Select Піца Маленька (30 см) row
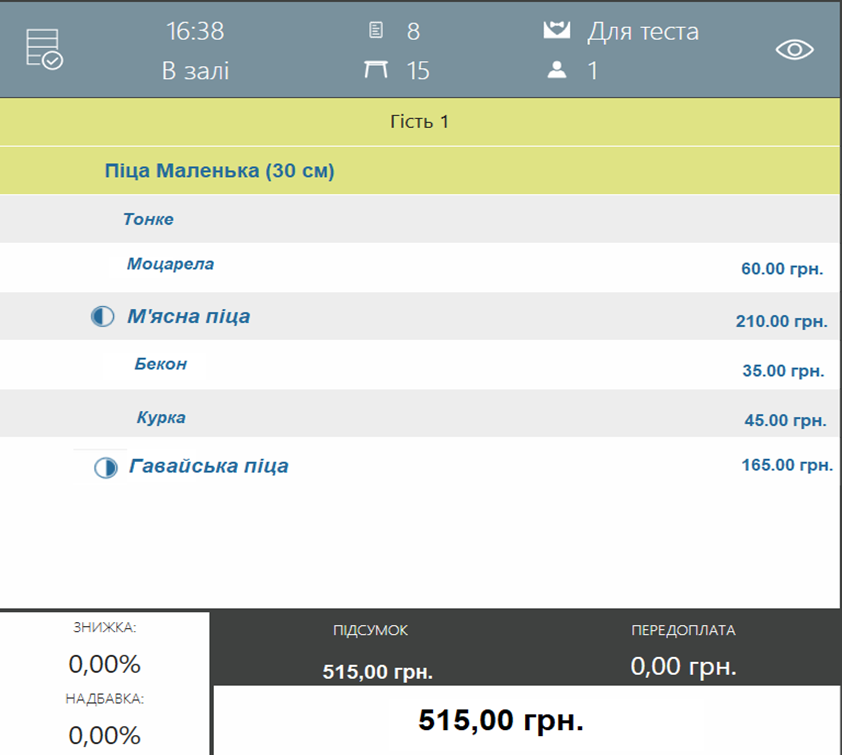The height and width of the screenshot is (755, 842). coord(420,171)
